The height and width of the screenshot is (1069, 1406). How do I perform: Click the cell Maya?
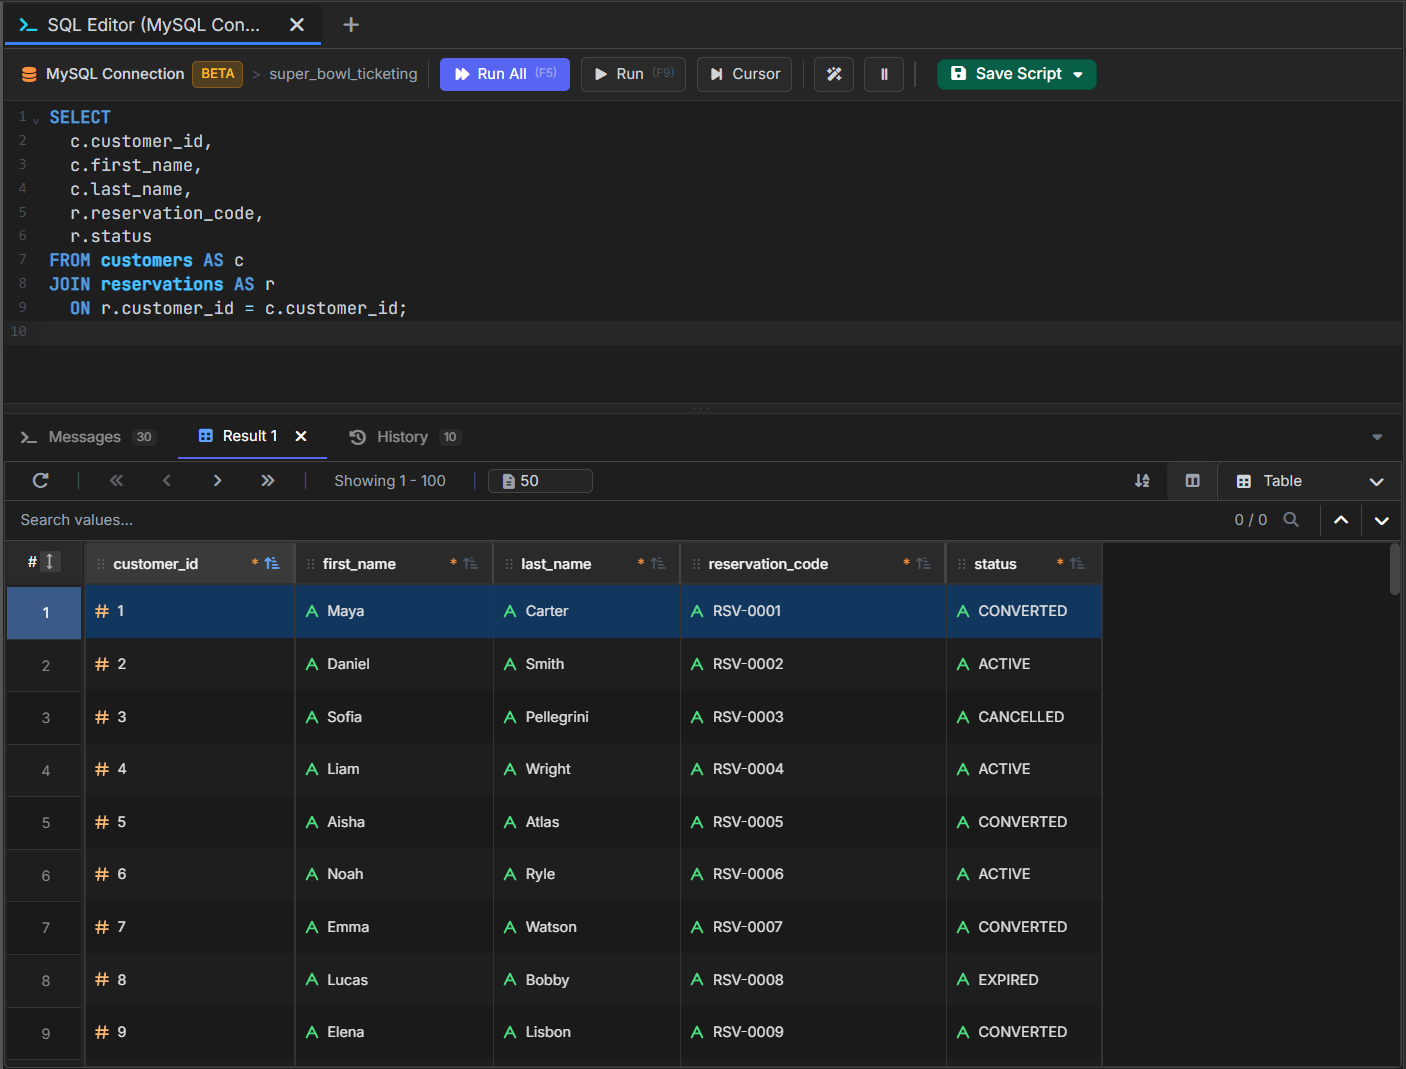pos(394,611)
